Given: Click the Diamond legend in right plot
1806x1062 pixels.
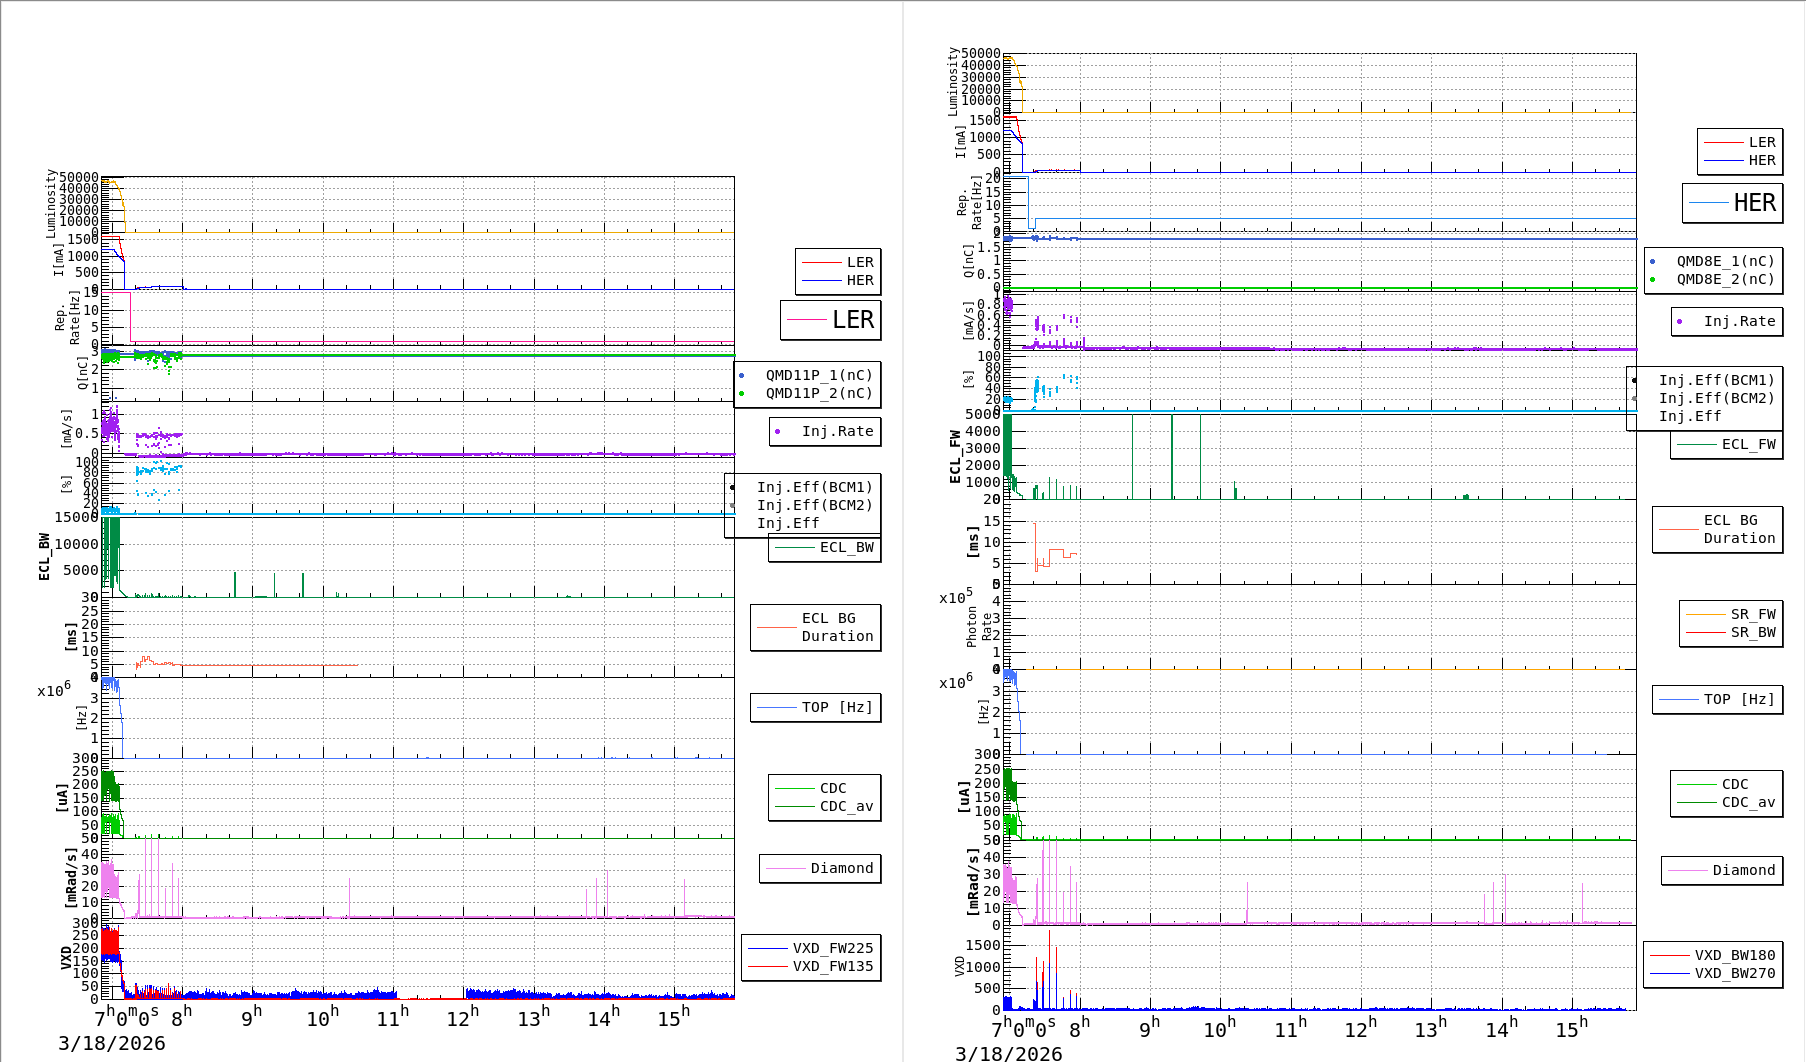Looking at the screenshot, I should tap(1742, 870).
